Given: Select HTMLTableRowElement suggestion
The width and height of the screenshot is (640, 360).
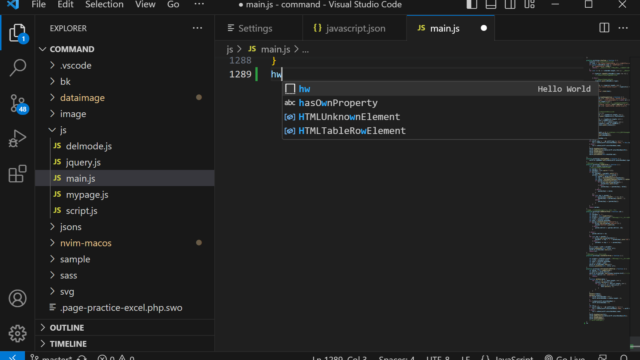Looking at the screenshot, I should pyautogui.click(x=440, y=131).
